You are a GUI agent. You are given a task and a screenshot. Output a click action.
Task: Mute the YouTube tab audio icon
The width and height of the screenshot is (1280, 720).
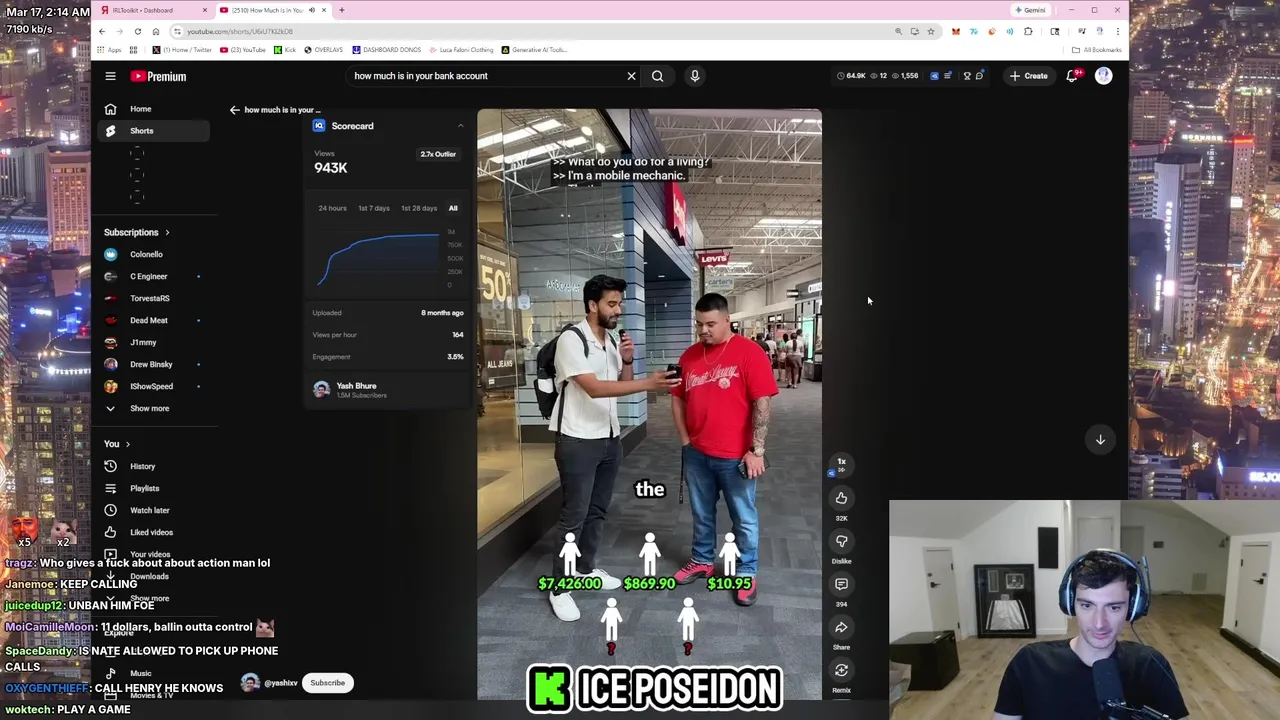pos(311,10)
